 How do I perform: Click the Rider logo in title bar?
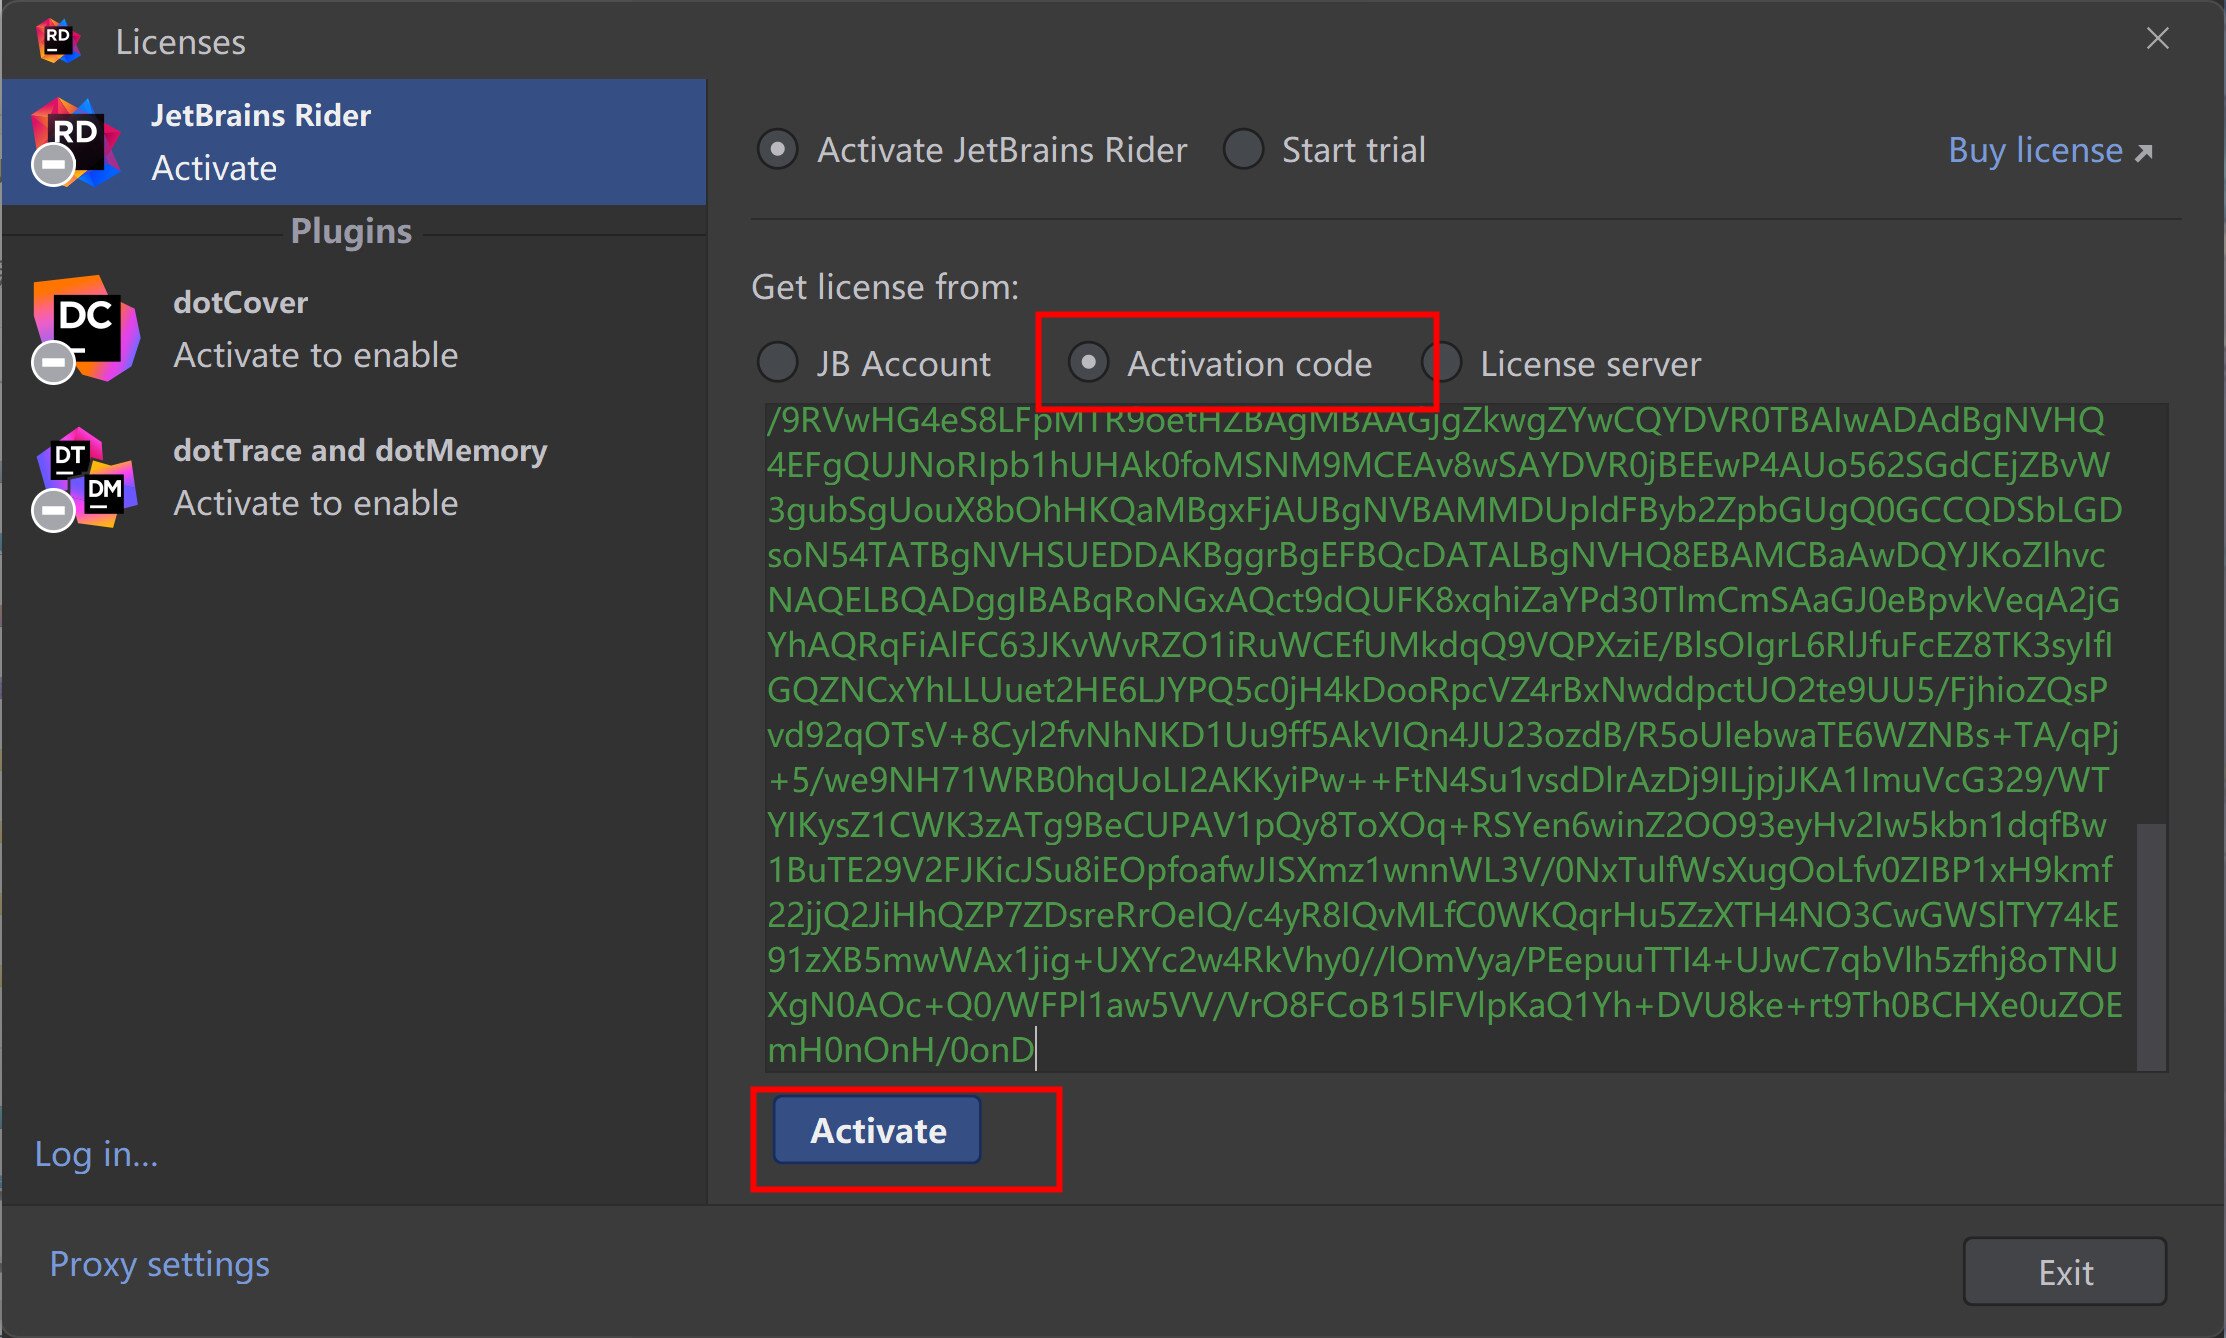point(58,41)
